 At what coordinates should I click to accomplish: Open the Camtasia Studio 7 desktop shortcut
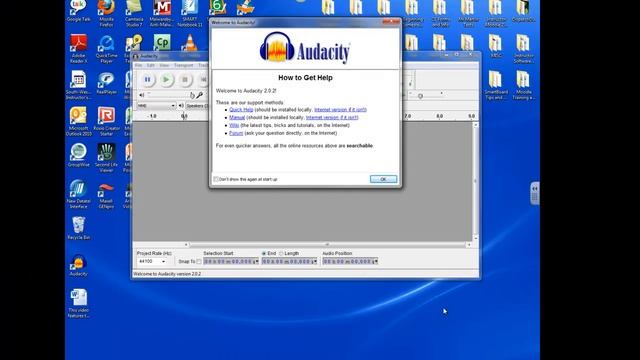[134, 13]
